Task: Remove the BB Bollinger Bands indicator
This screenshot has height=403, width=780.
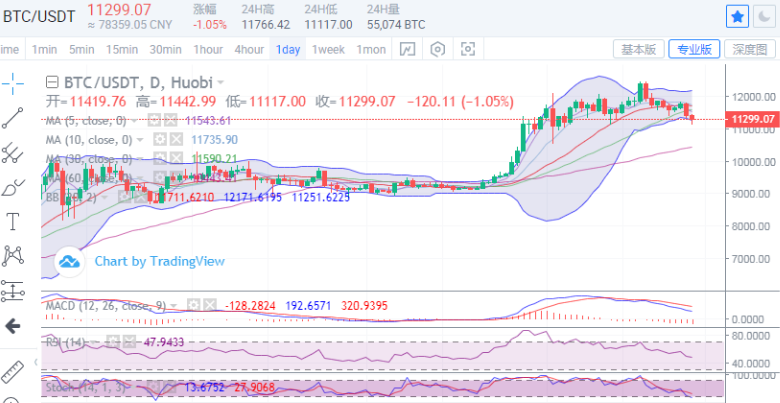Action: click(140, 197)
